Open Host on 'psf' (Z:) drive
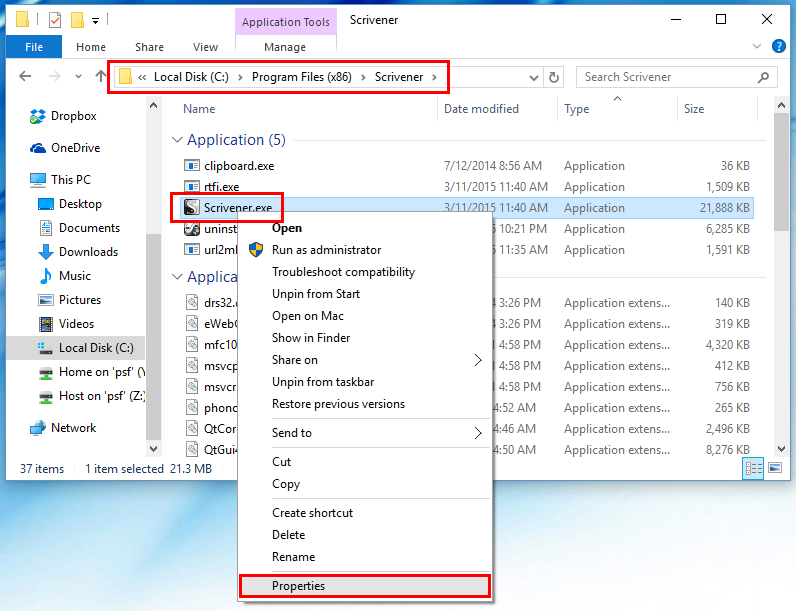Image resolution: width=796 pixels, height=611 pixels. coord(92,396)
